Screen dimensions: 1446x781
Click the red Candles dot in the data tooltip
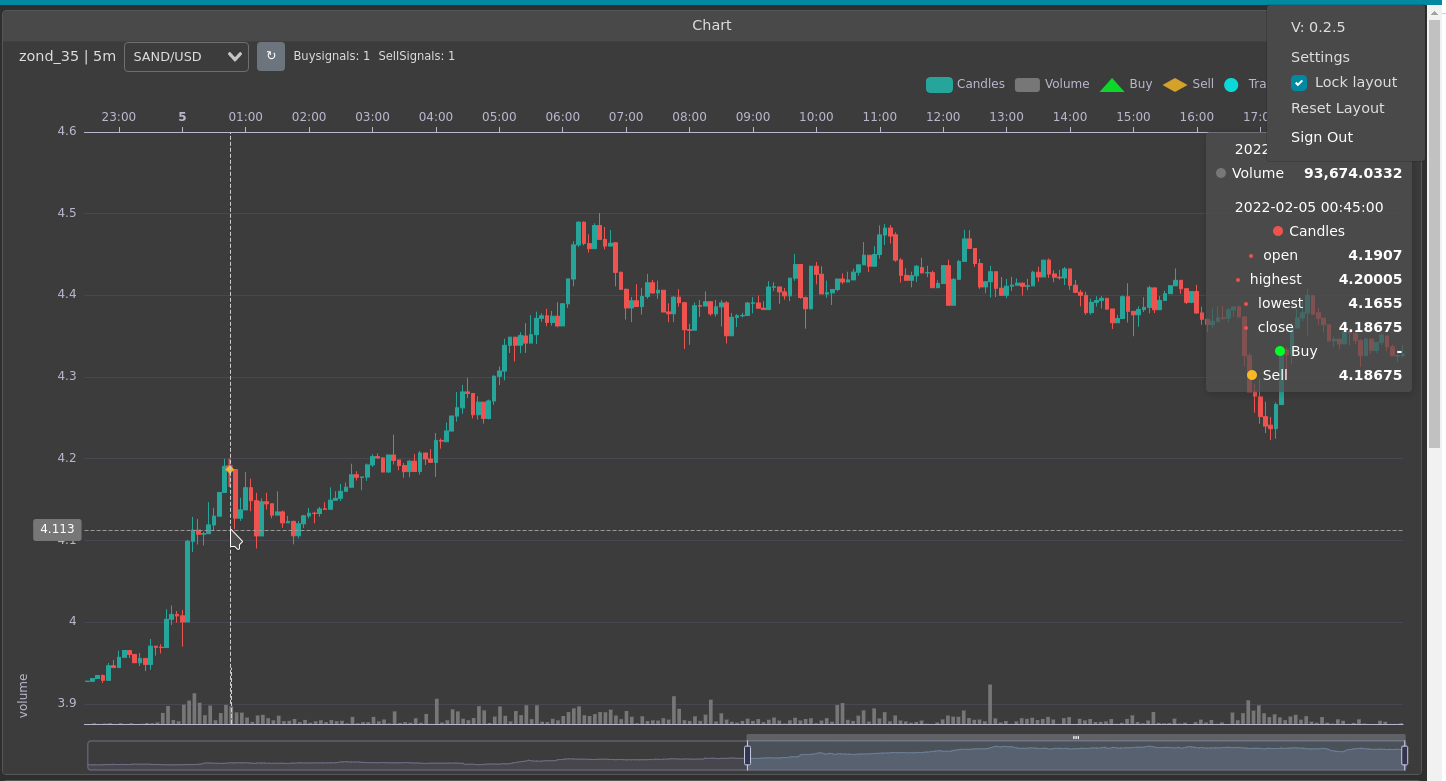tap(1277, 231)
